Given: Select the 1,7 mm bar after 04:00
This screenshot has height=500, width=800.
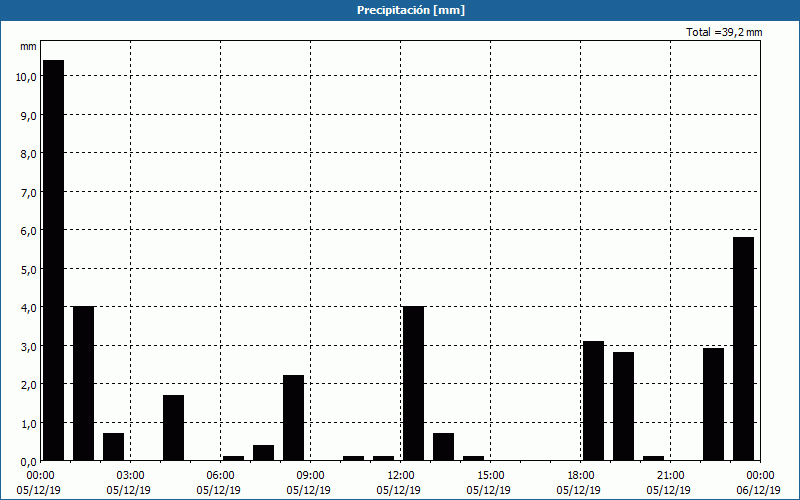Looking at the screenshot, I should pyautogui.click(x=173, y=428).
